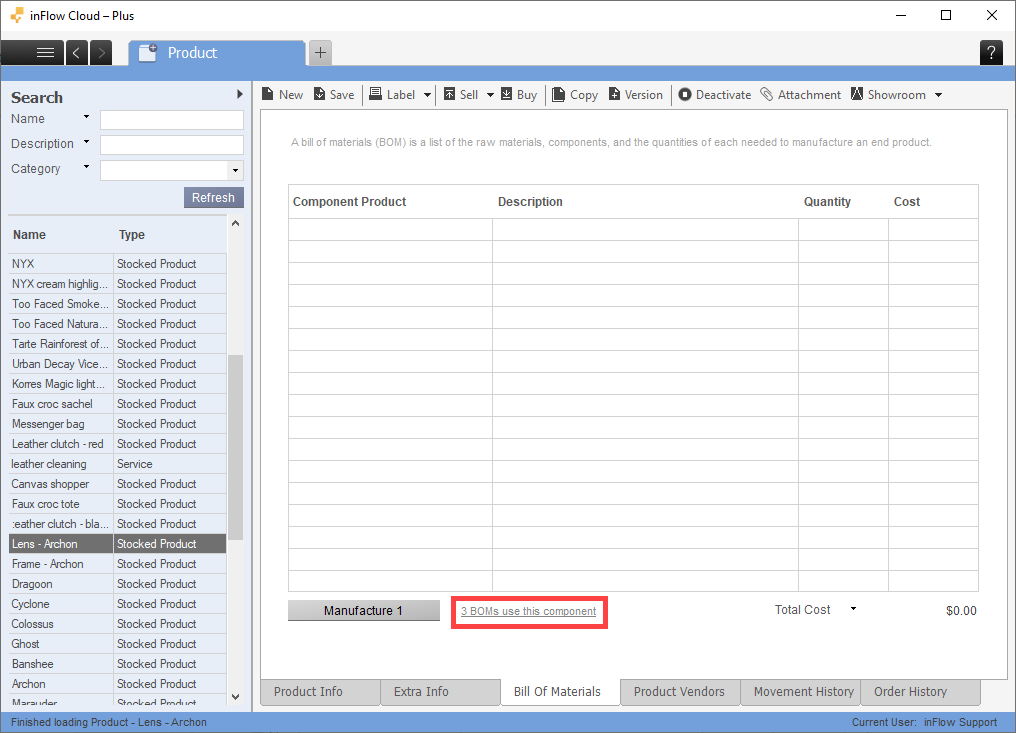1016x733 pixels.
Task: Add a new tab with the plus button
Action: (320, 53)
